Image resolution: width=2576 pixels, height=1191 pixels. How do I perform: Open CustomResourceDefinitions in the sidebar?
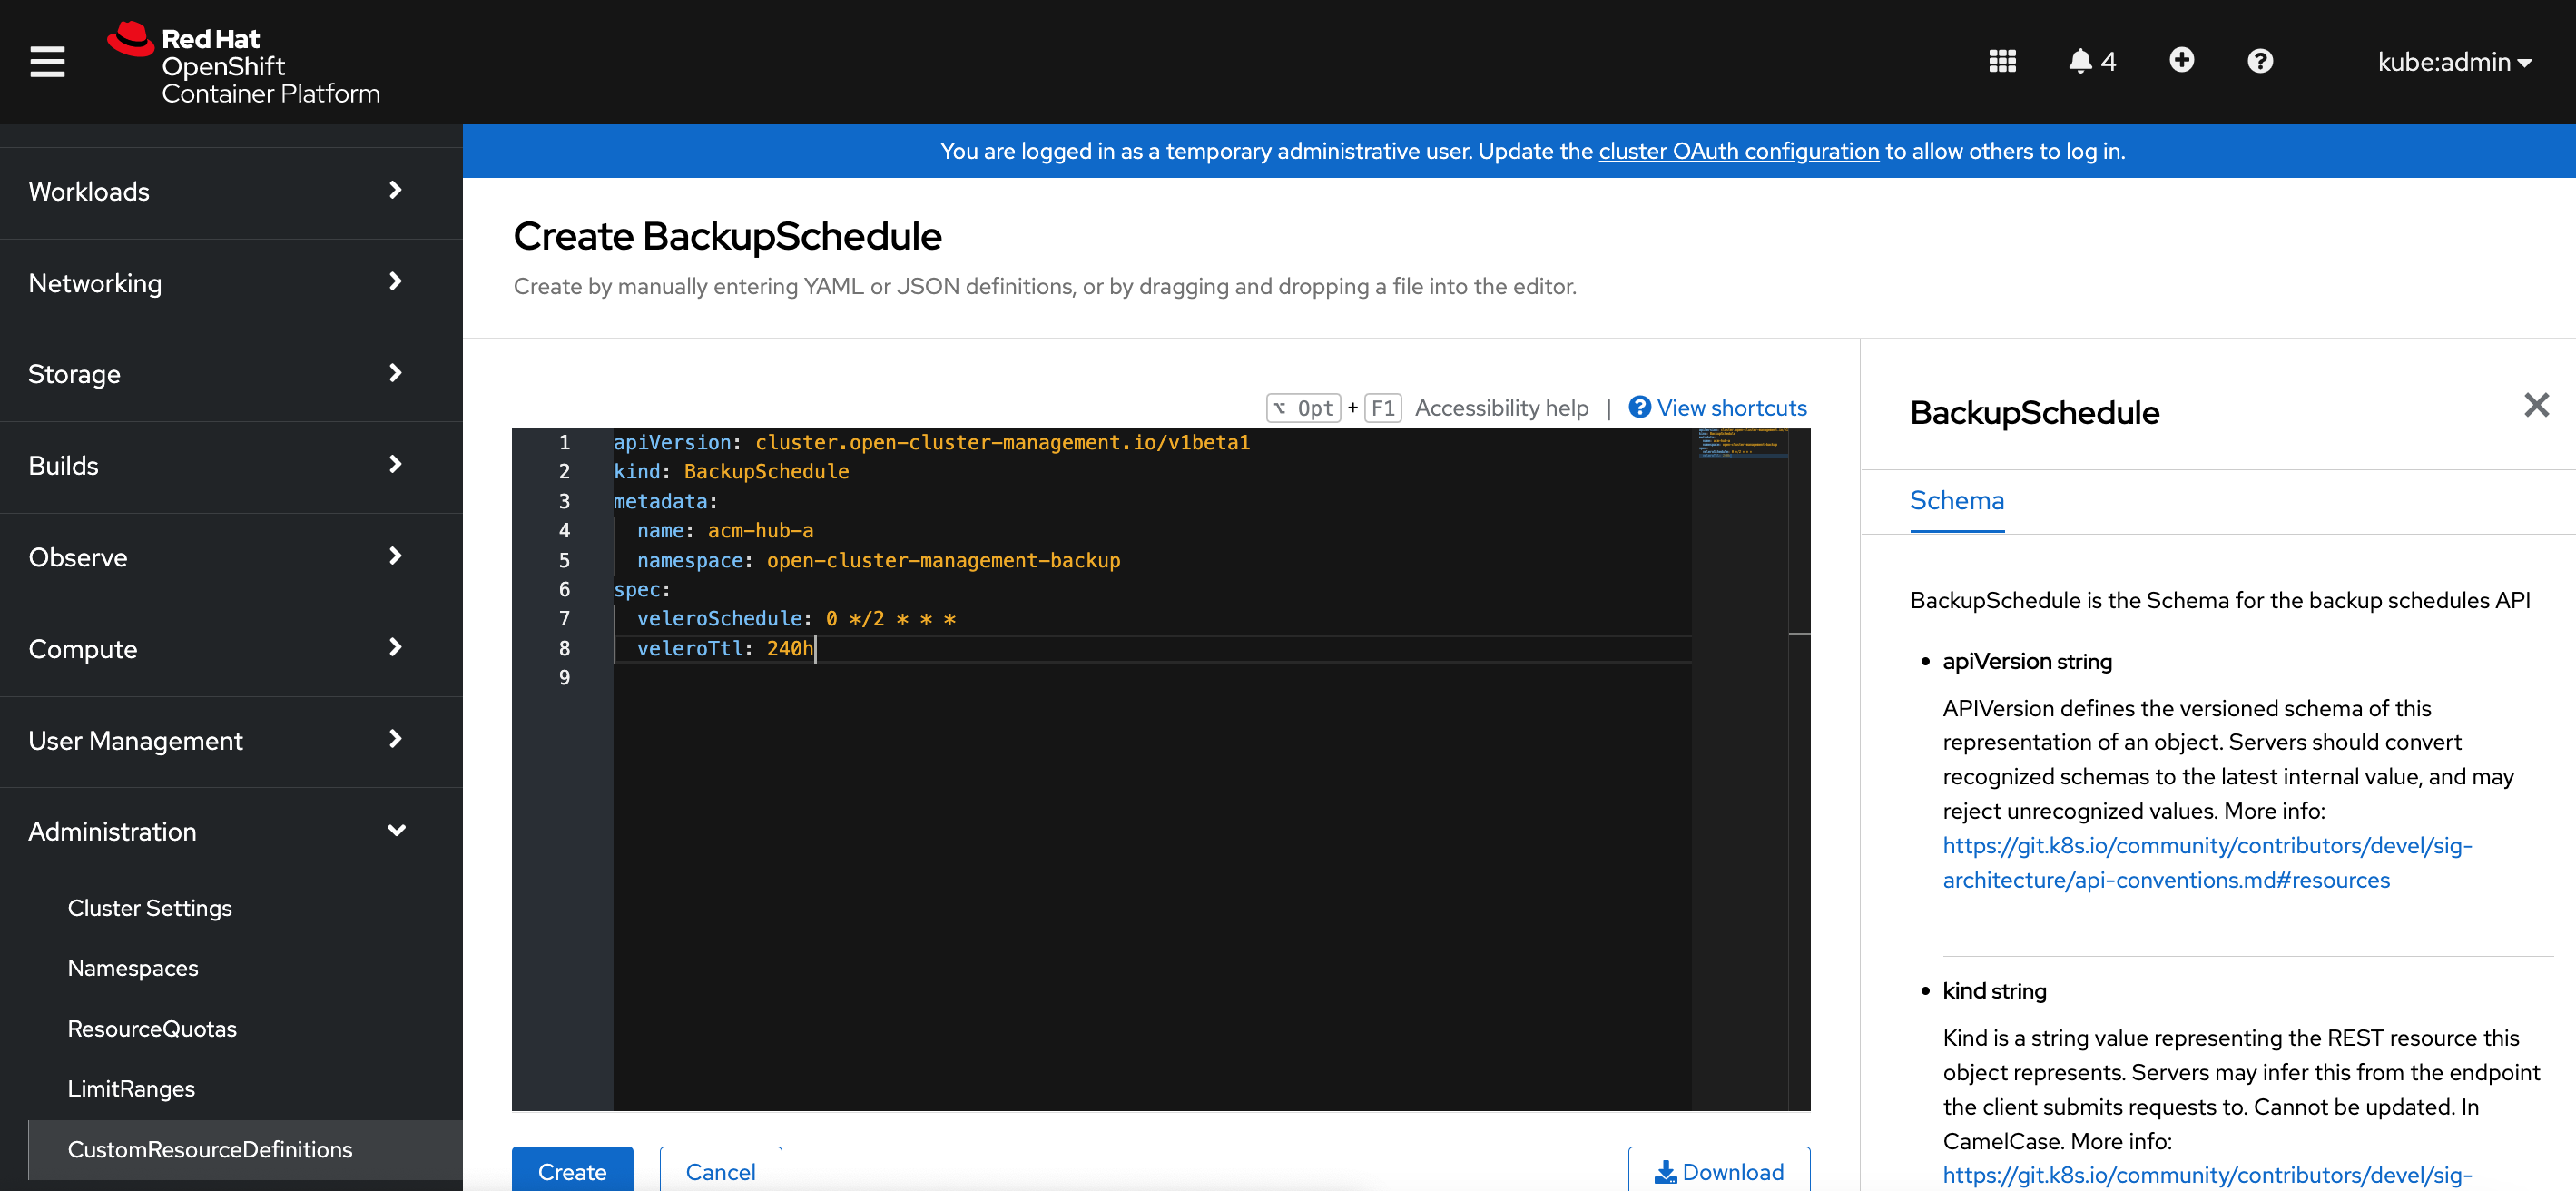tap(210, 1149)
